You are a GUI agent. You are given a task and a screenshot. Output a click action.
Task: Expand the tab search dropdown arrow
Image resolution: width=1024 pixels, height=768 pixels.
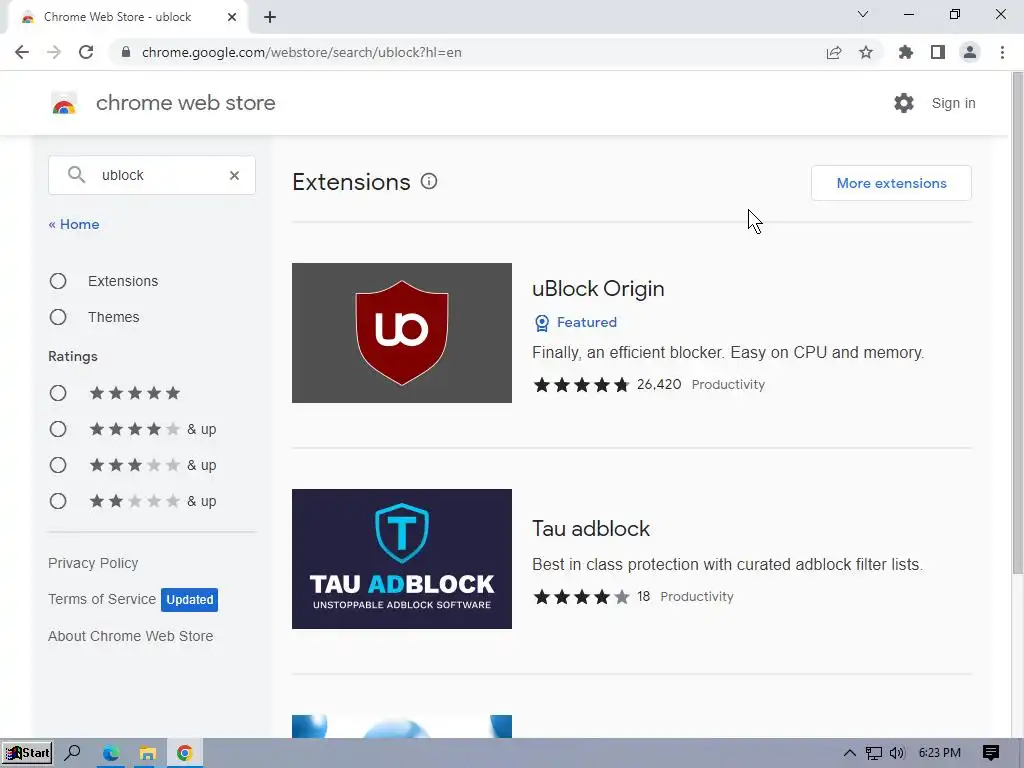click(x=863, y=14)
